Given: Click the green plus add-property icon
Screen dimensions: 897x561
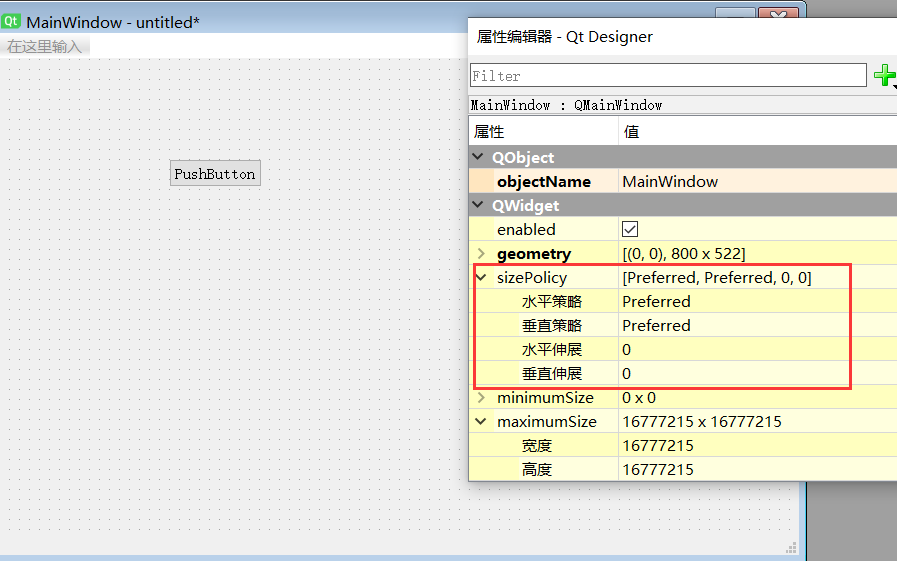Looking at the screenshot, I should coord(884,75).
